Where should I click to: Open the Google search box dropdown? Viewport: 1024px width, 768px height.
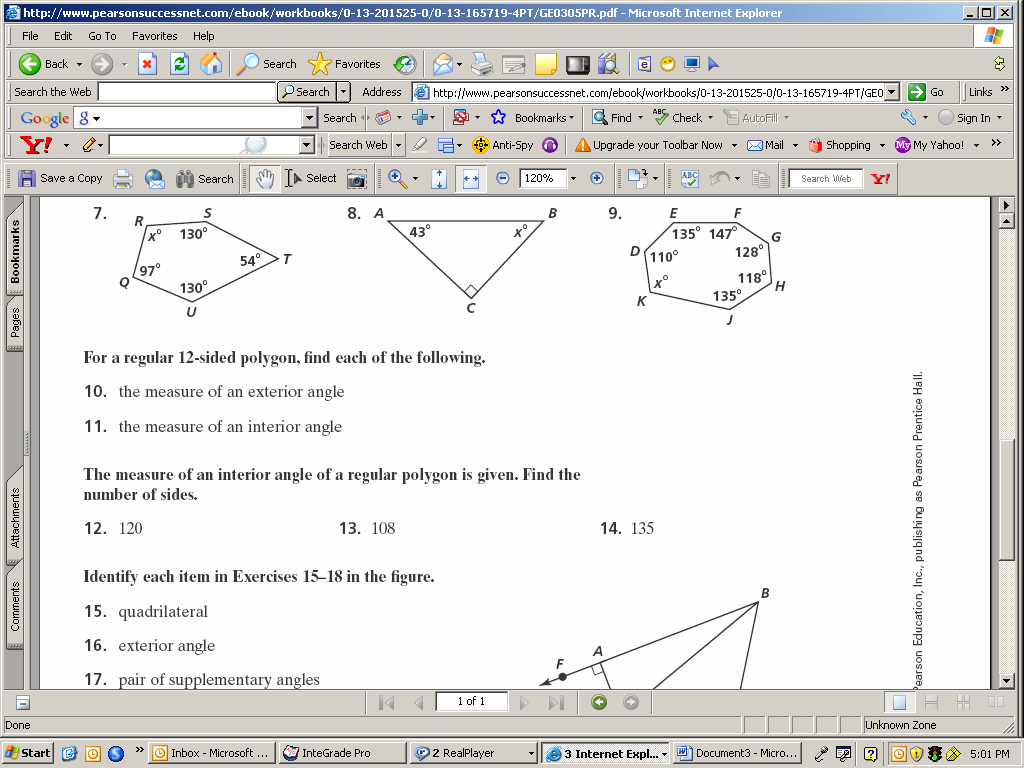(x=309, y=118)
